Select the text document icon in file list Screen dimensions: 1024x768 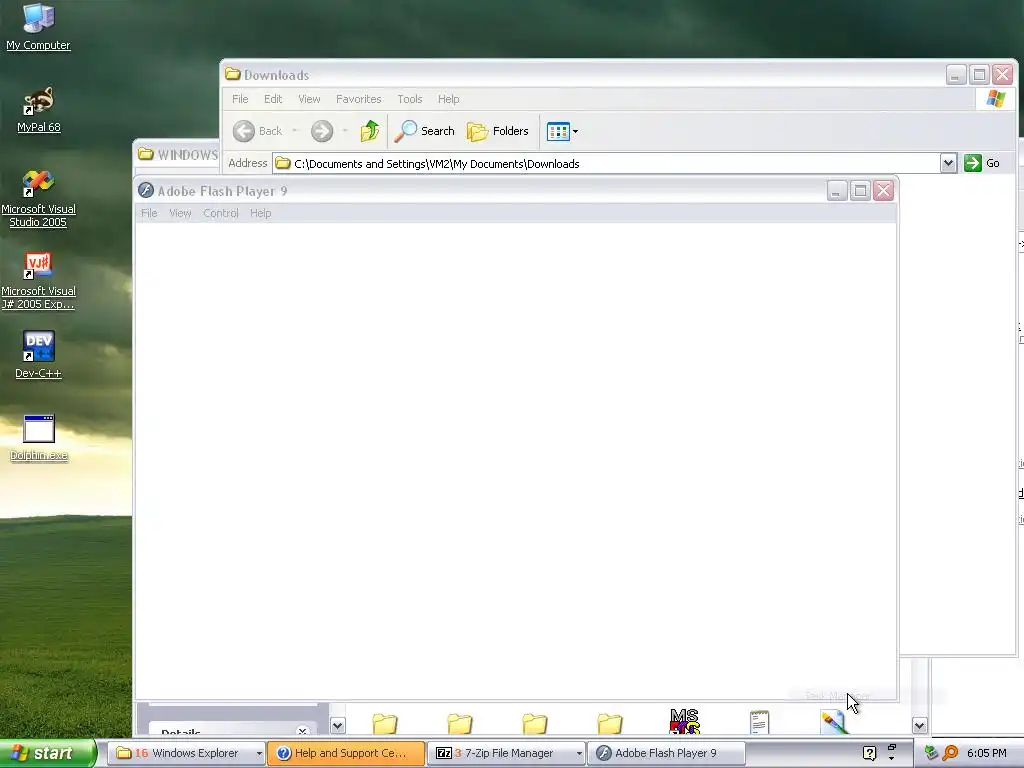[x=759, y=722]
